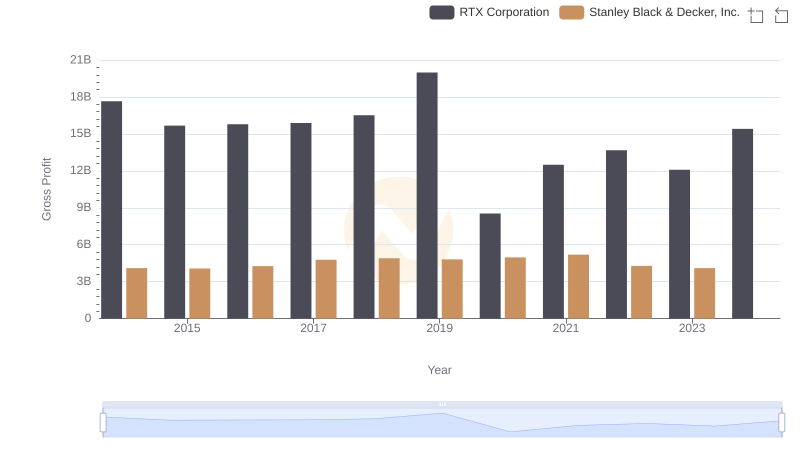800x461 pixels.
Task: Click the 21B y-axis label
Action: (81, 60)
